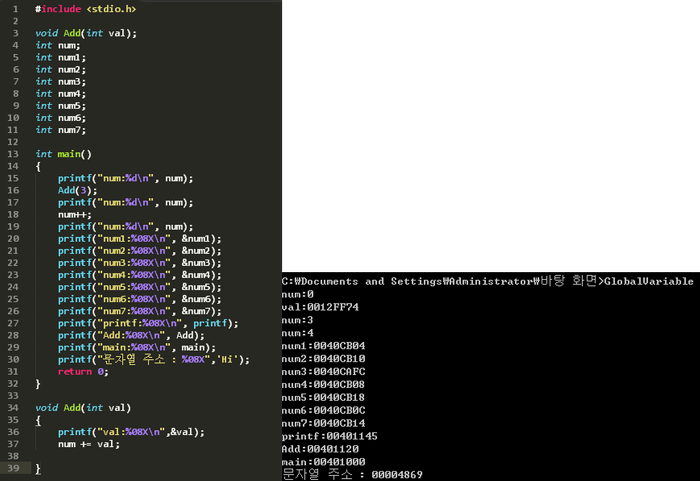Click the 'num6:0040CB0C' console output

[x=323, y=410]
